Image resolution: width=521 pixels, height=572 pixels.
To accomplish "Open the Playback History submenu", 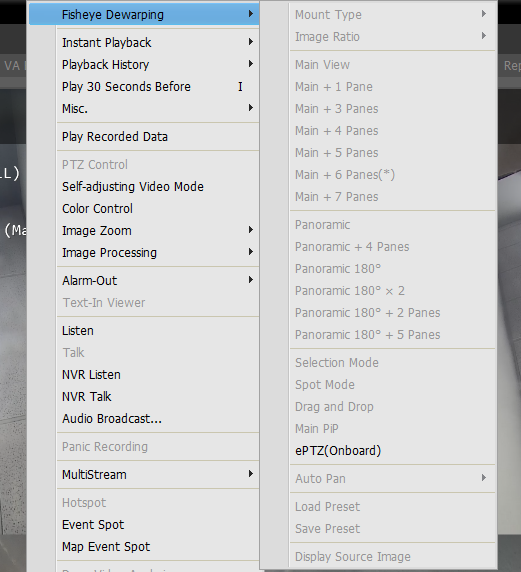I will 158,65.
